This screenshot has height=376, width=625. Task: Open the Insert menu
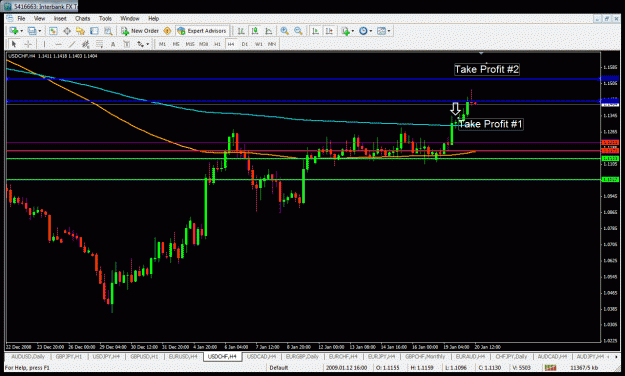(x=60, y=18)
